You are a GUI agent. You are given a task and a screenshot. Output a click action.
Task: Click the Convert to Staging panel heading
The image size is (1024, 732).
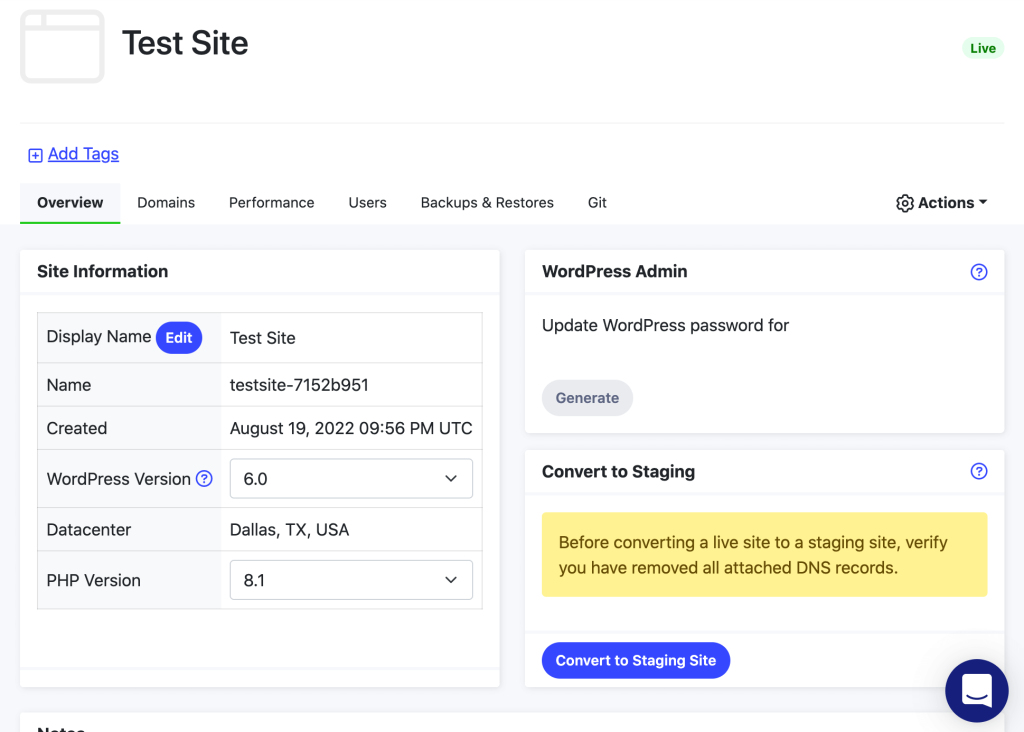click(618, 471)
